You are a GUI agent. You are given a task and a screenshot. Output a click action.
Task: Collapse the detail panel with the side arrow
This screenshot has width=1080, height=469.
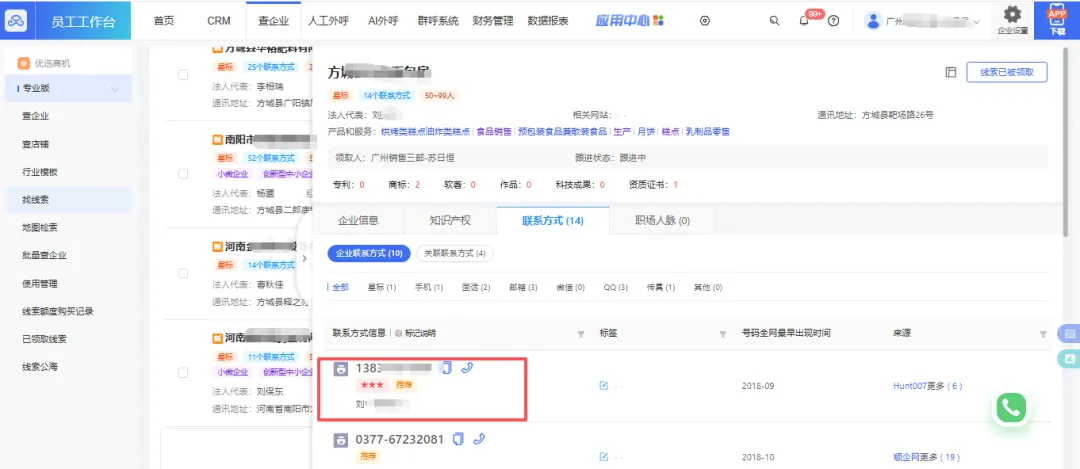click(304, 258)
